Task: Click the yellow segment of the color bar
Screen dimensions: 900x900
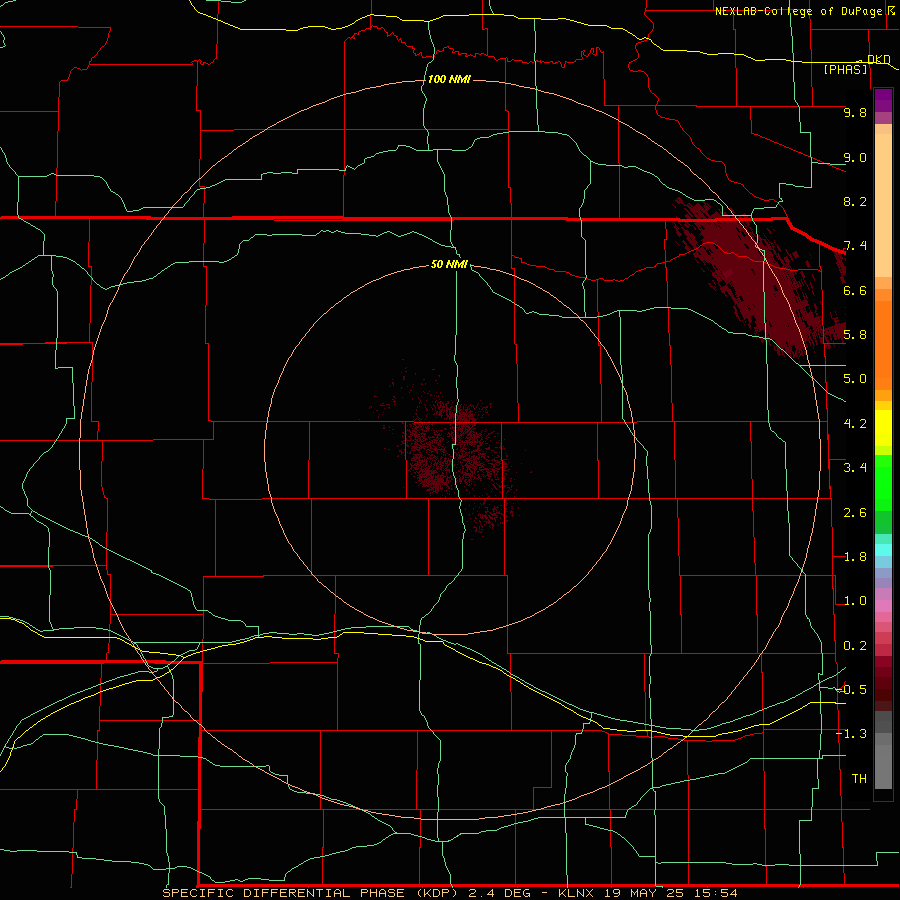Action: [883, 428]
